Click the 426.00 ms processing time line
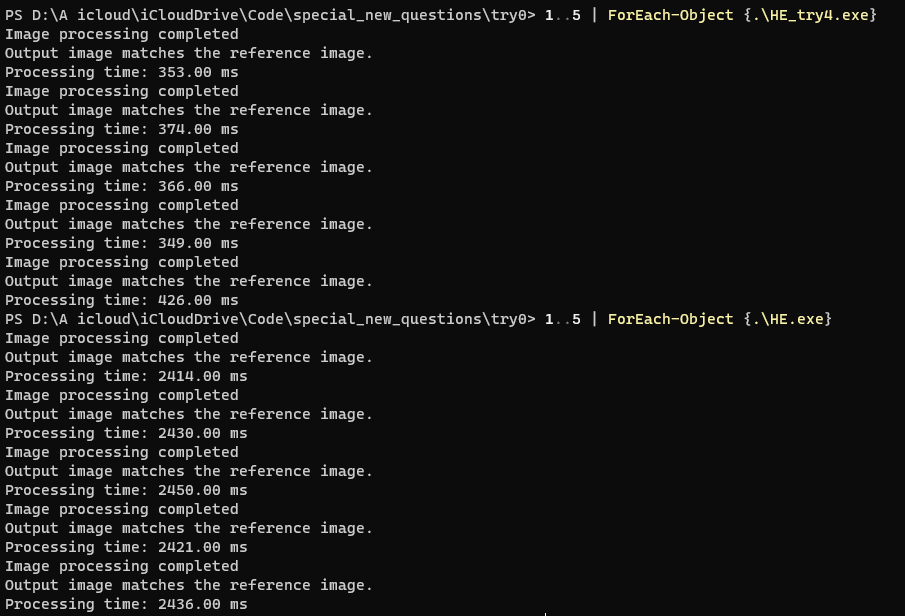 click(122, 300)
